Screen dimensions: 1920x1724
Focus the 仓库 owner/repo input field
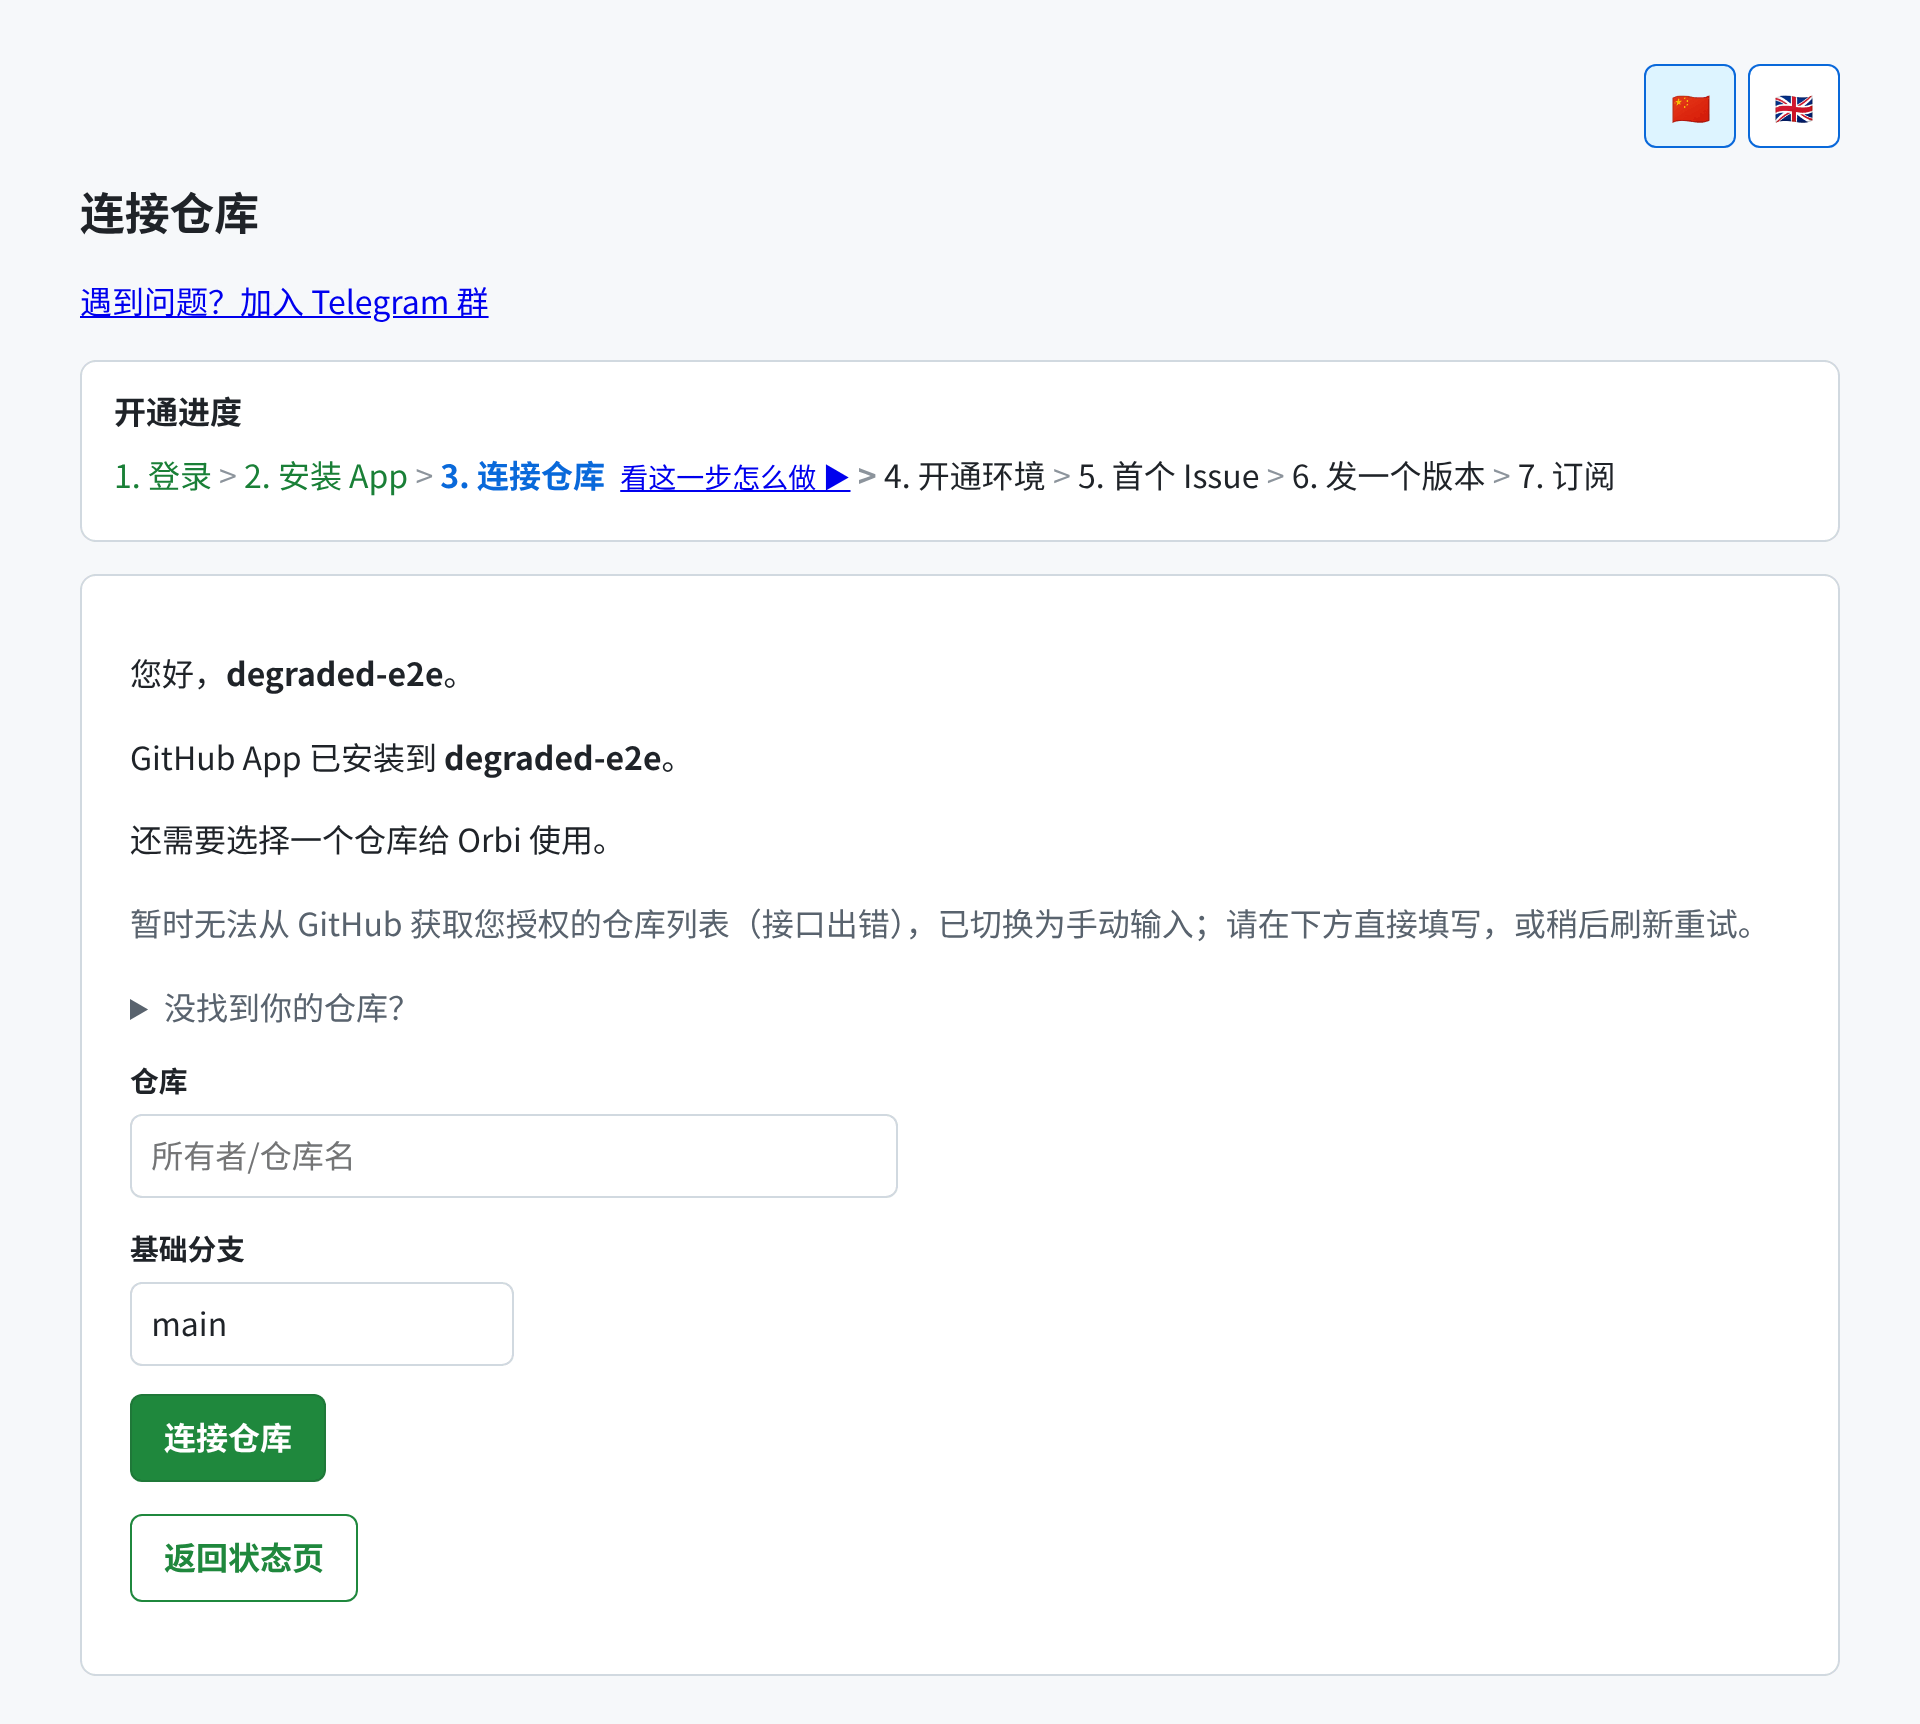514,1156
